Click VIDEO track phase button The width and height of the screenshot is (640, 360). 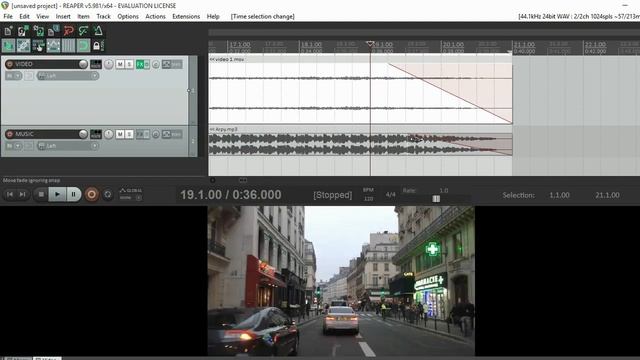pos(156,64)
